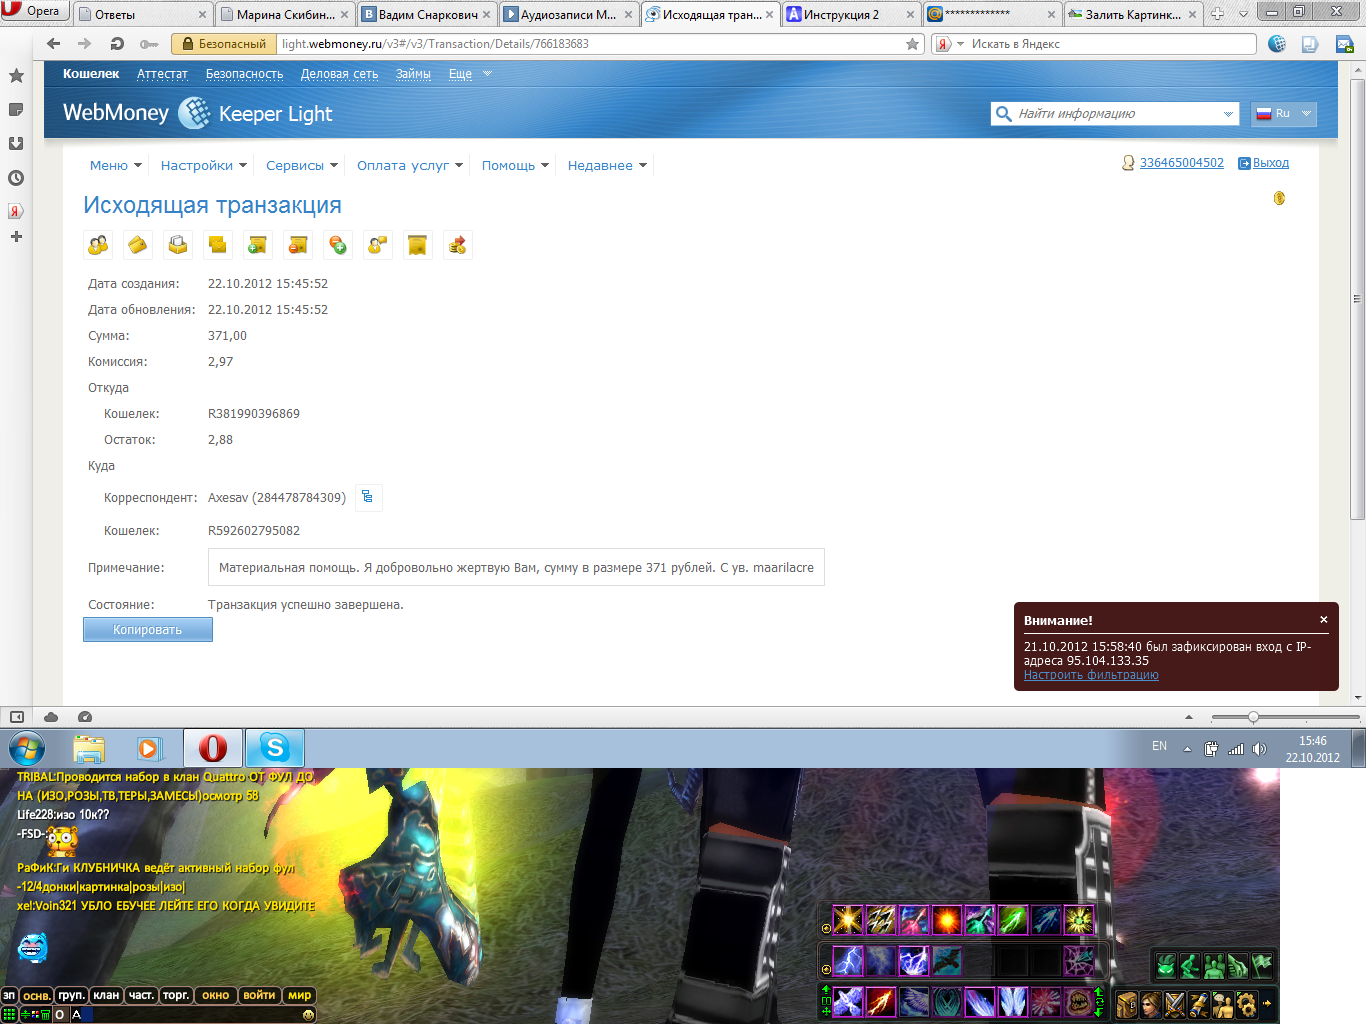This screenshot has height=1024, width=1366.
Task: Open the Безопасность link in the top bar
Action: (244, 74)
